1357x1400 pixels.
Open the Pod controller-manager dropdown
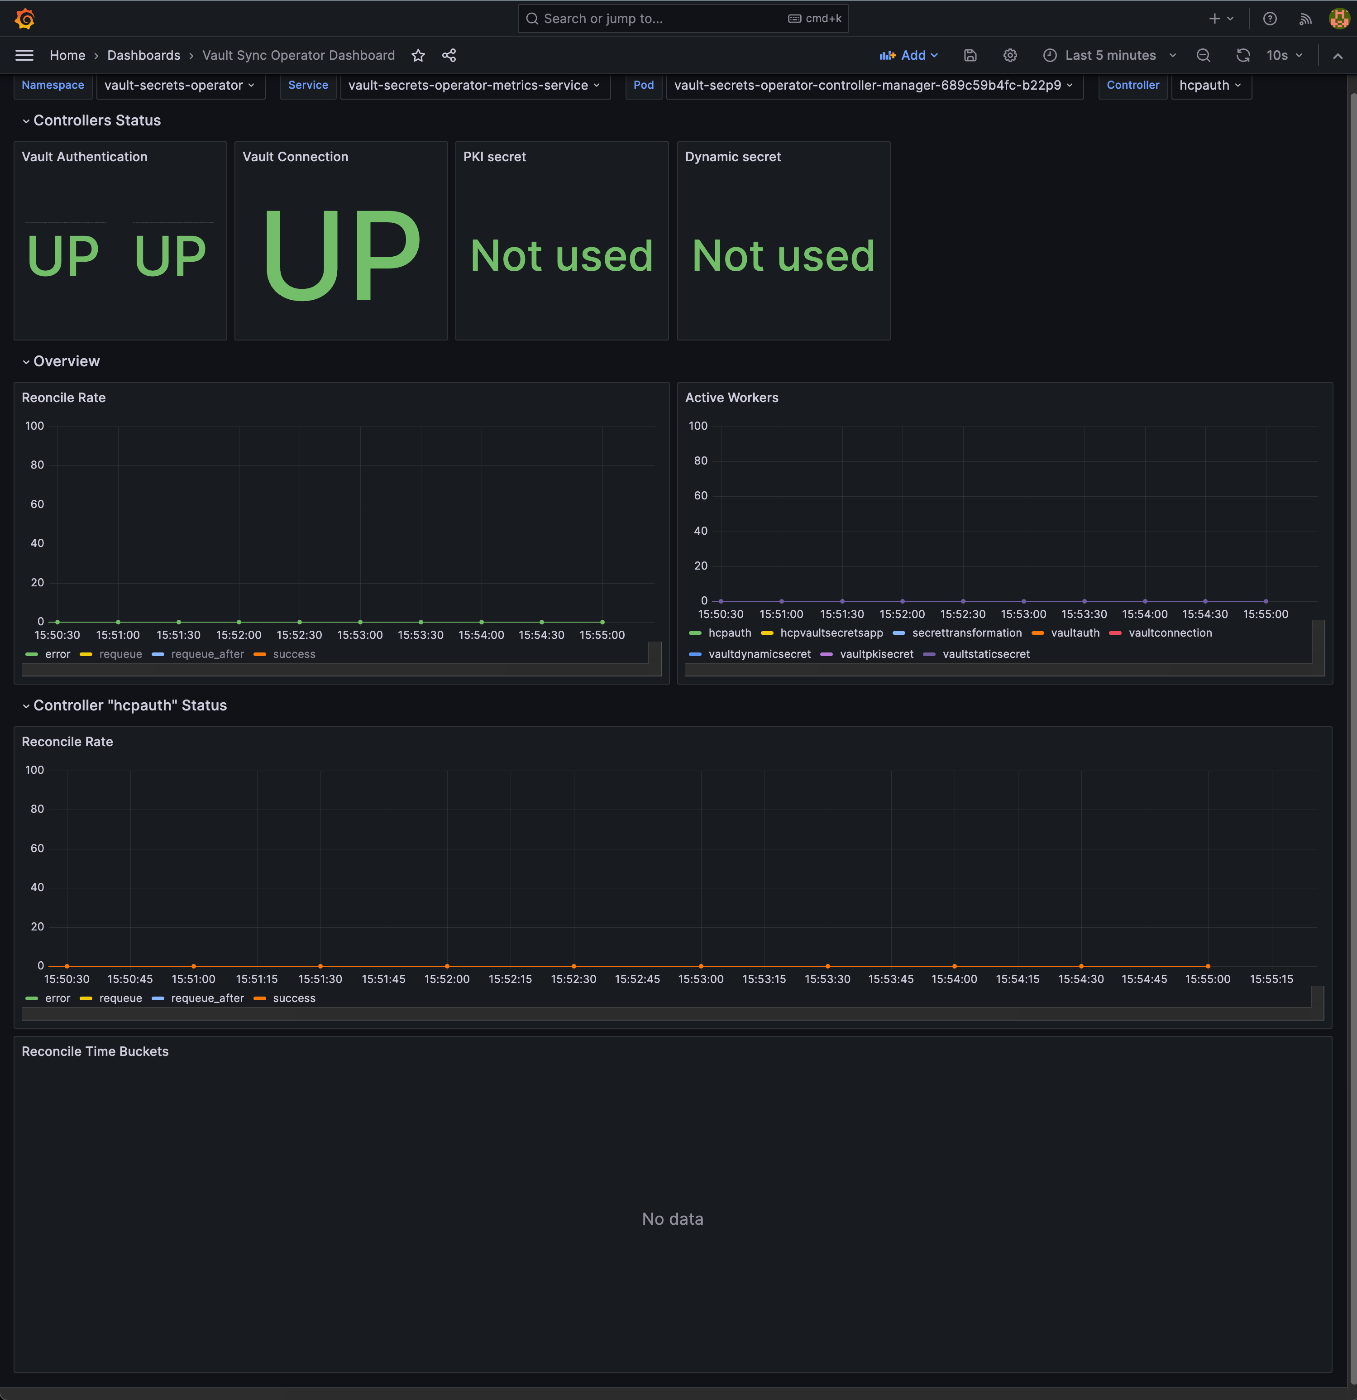pos(874,85)
